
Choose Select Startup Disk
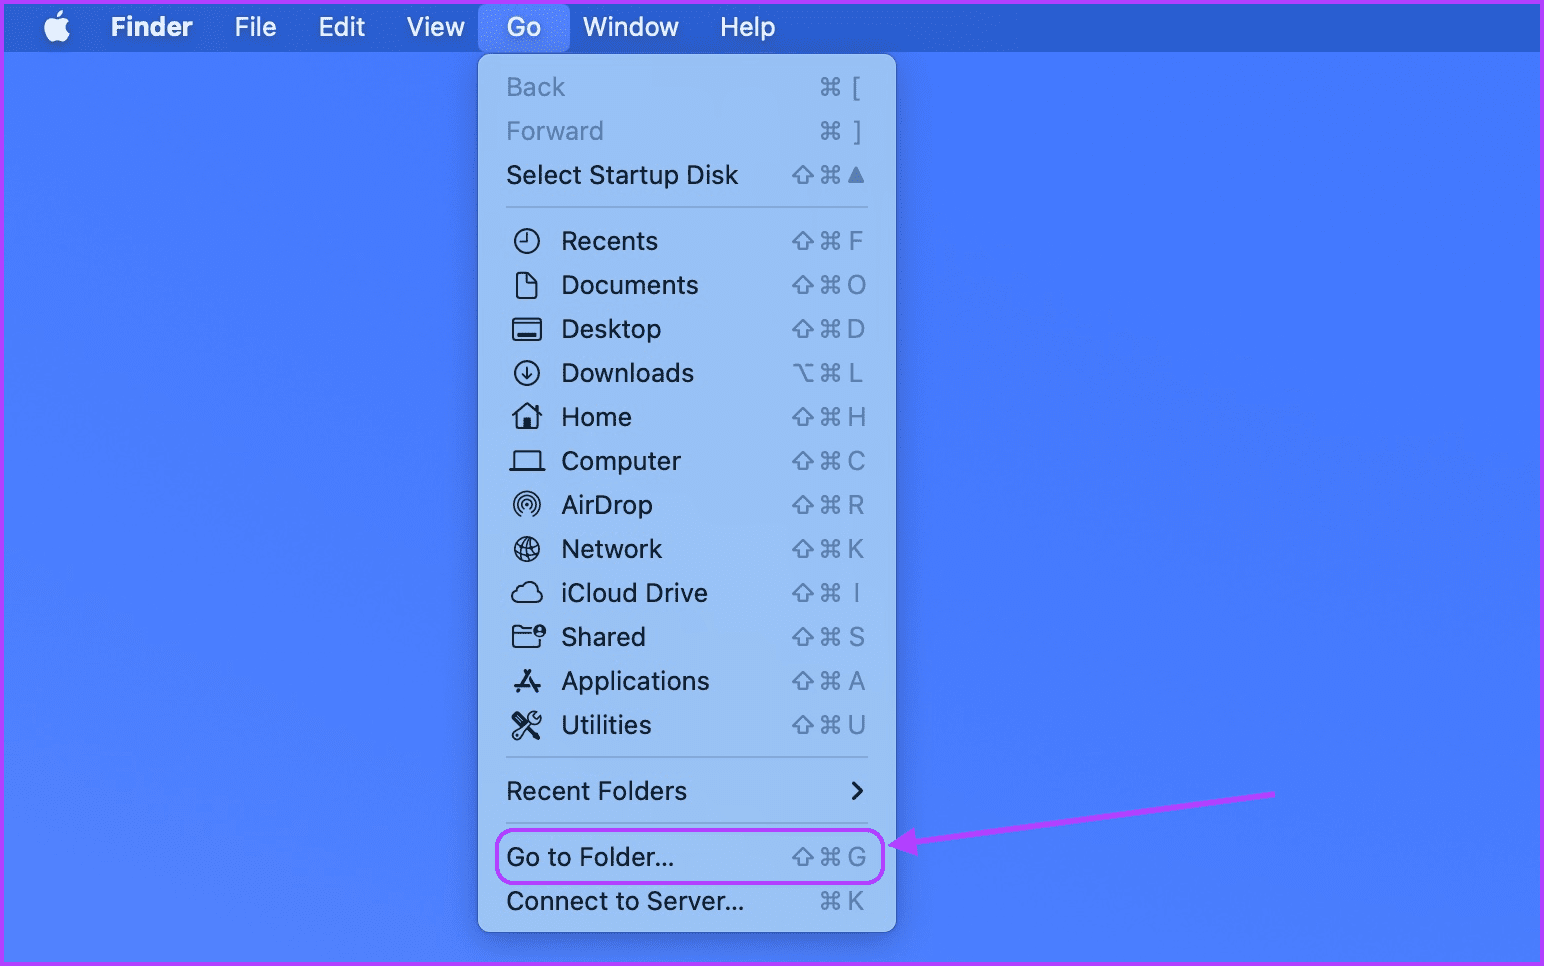(687, 175)
